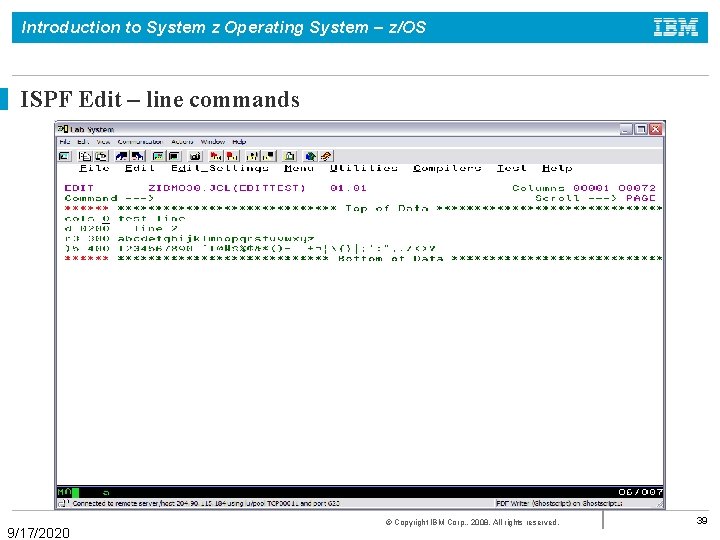The image size is (720, 540).
Task: Click the Copy toolbar icon
Action: [85, 156]
